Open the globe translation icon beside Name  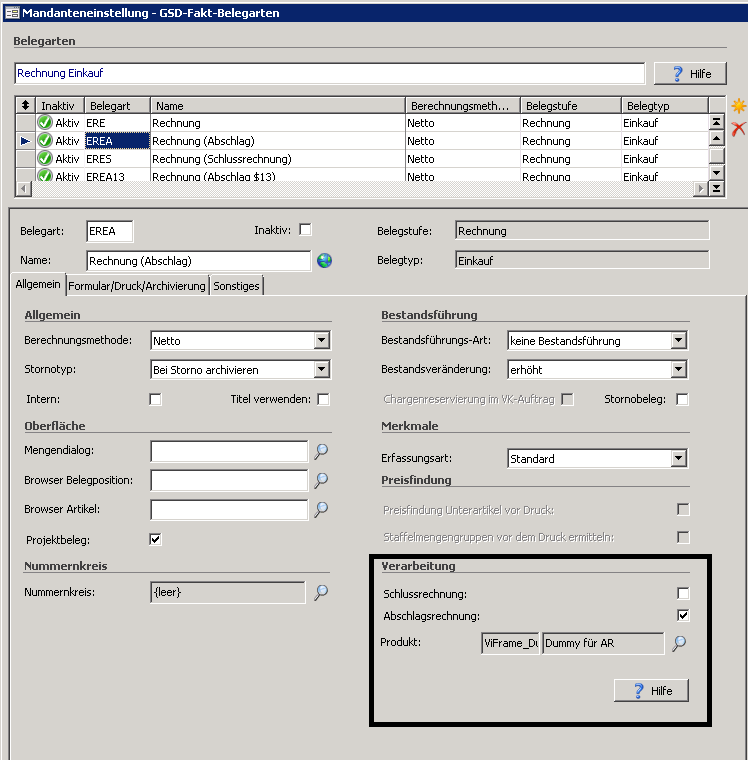click(324, 261)
